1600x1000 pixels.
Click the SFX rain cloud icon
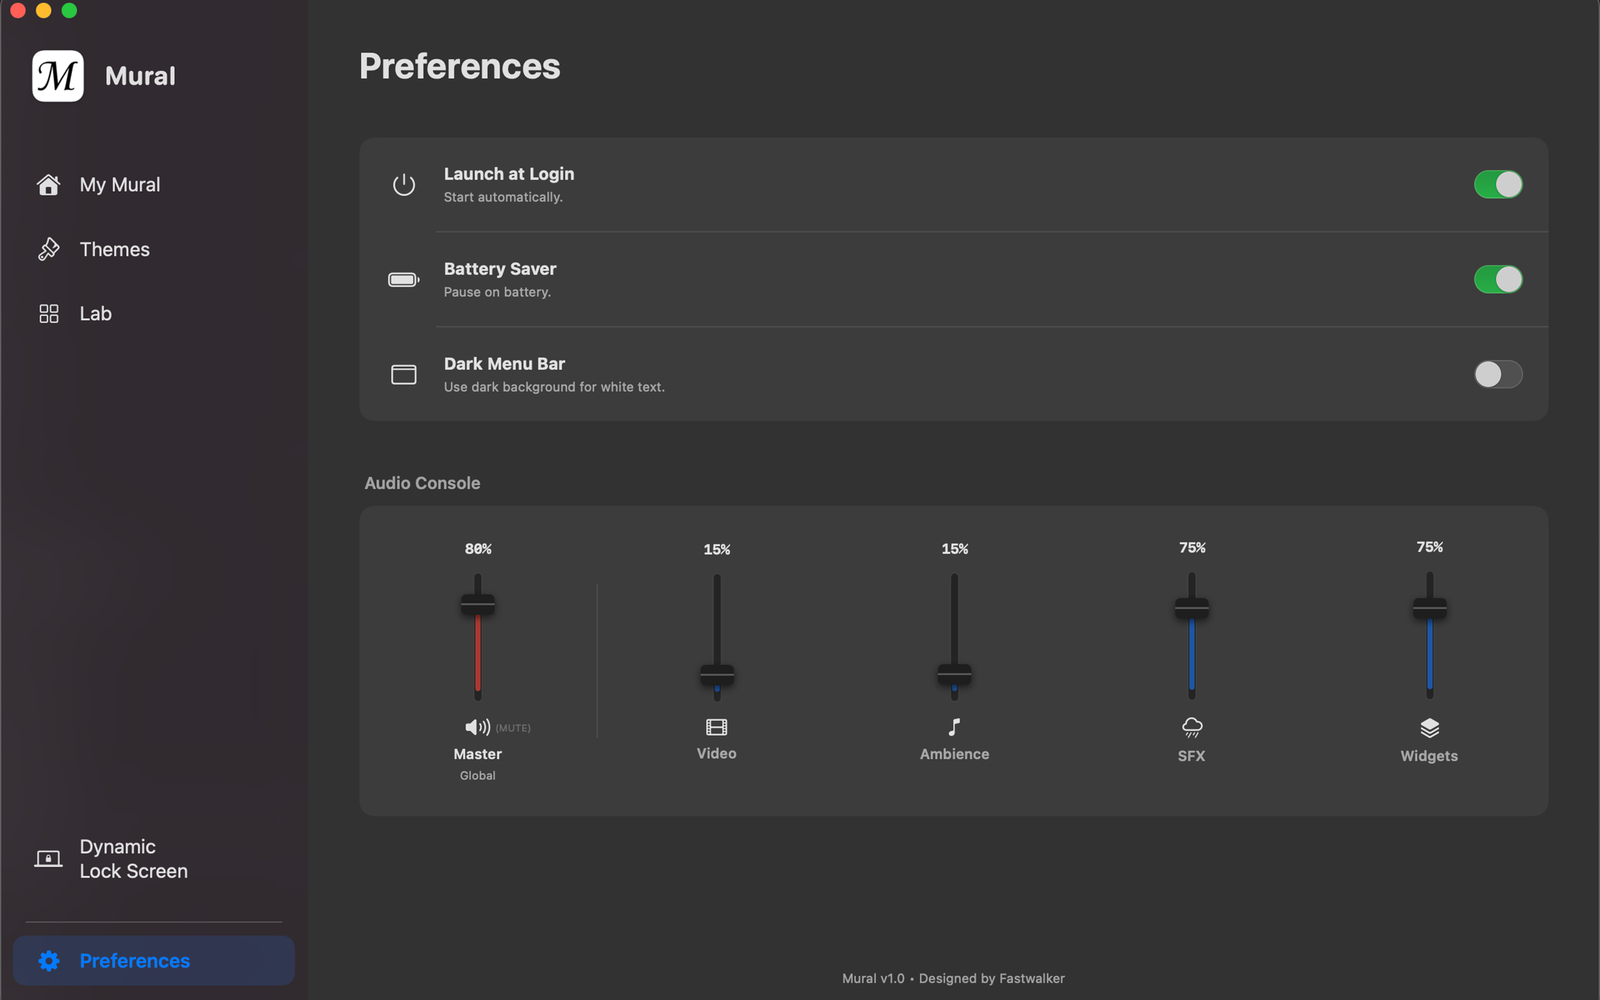pyautogui.click(x=1192, y=727)
